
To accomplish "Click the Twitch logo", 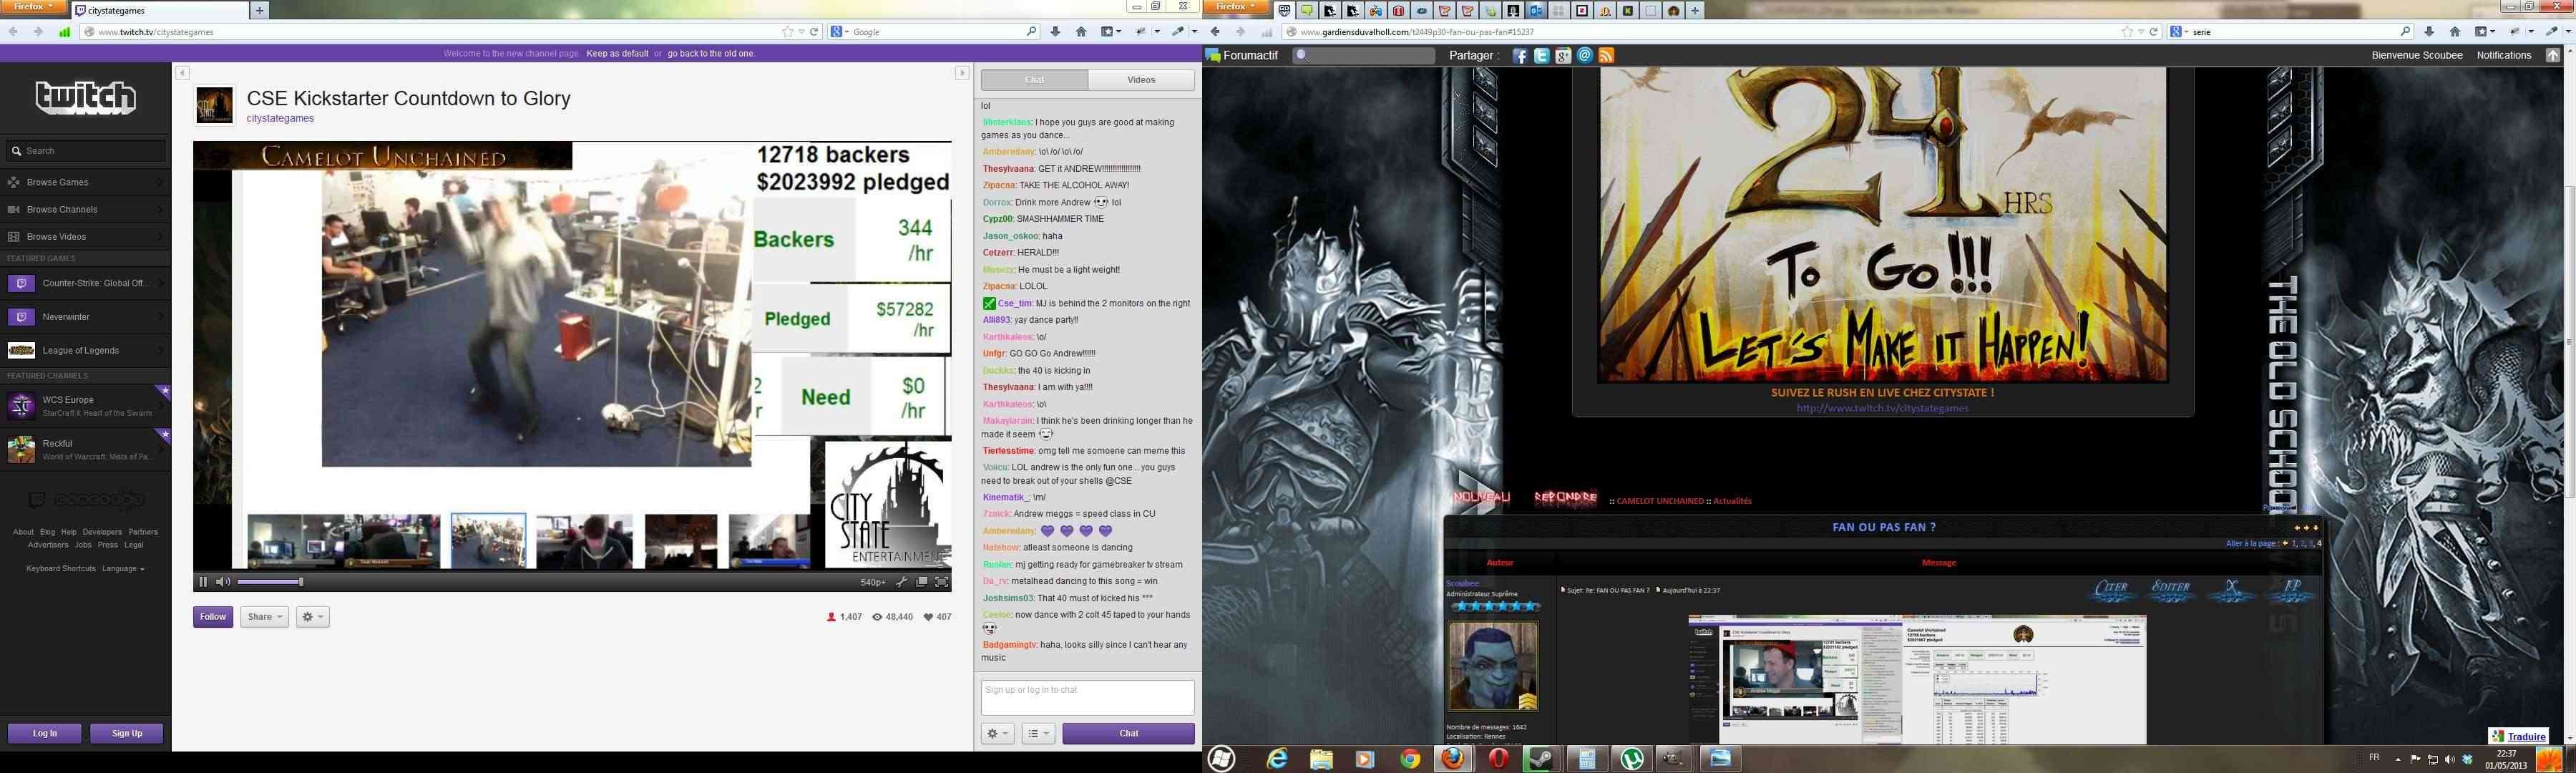I will (x=86, y=97).
